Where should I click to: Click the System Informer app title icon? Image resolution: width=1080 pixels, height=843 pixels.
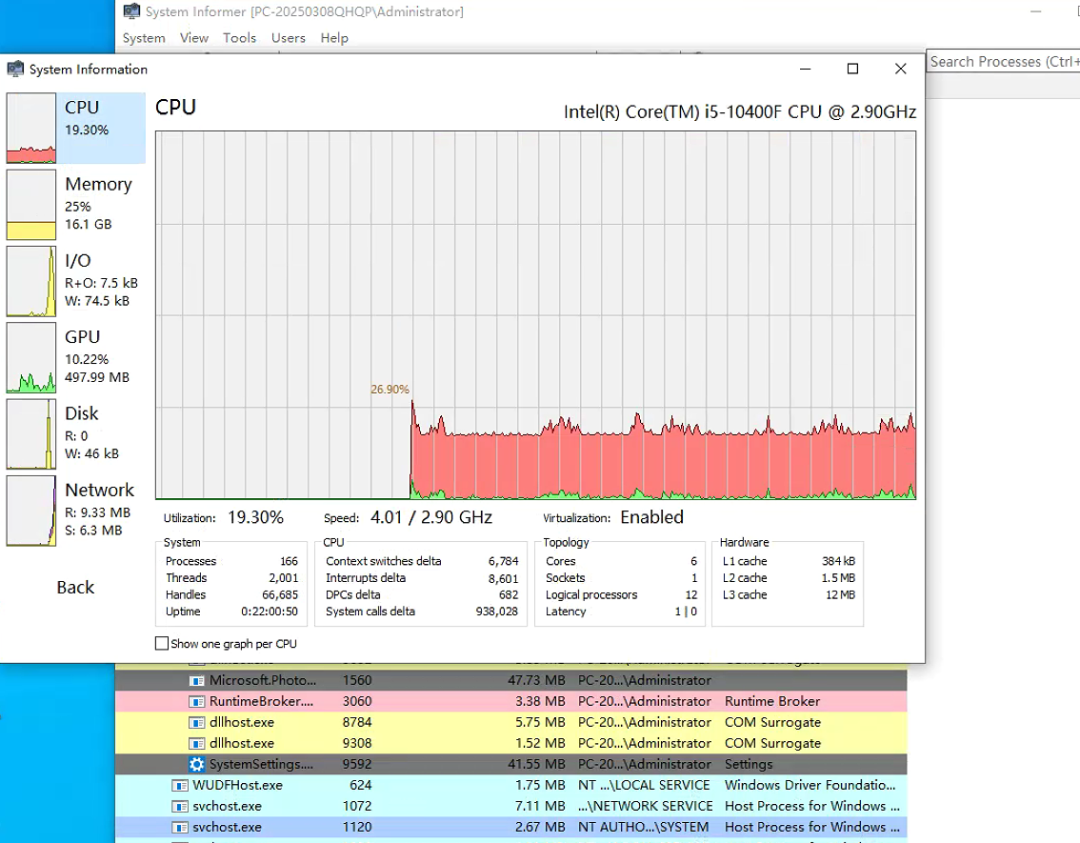(132, 11)
